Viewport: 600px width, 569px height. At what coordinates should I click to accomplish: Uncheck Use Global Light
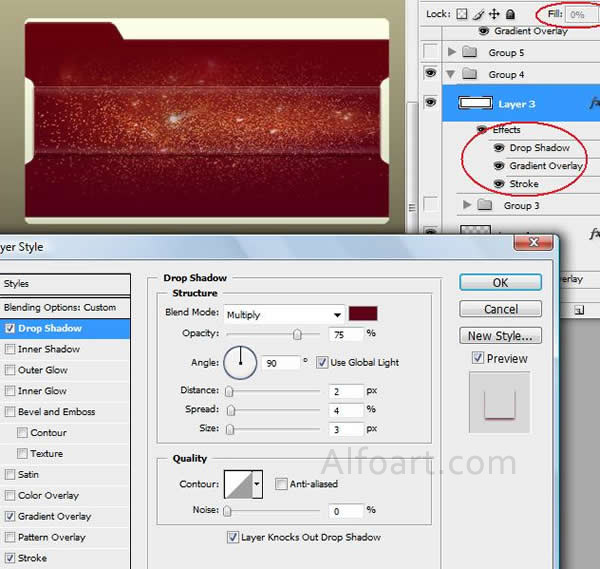point(322,362)
